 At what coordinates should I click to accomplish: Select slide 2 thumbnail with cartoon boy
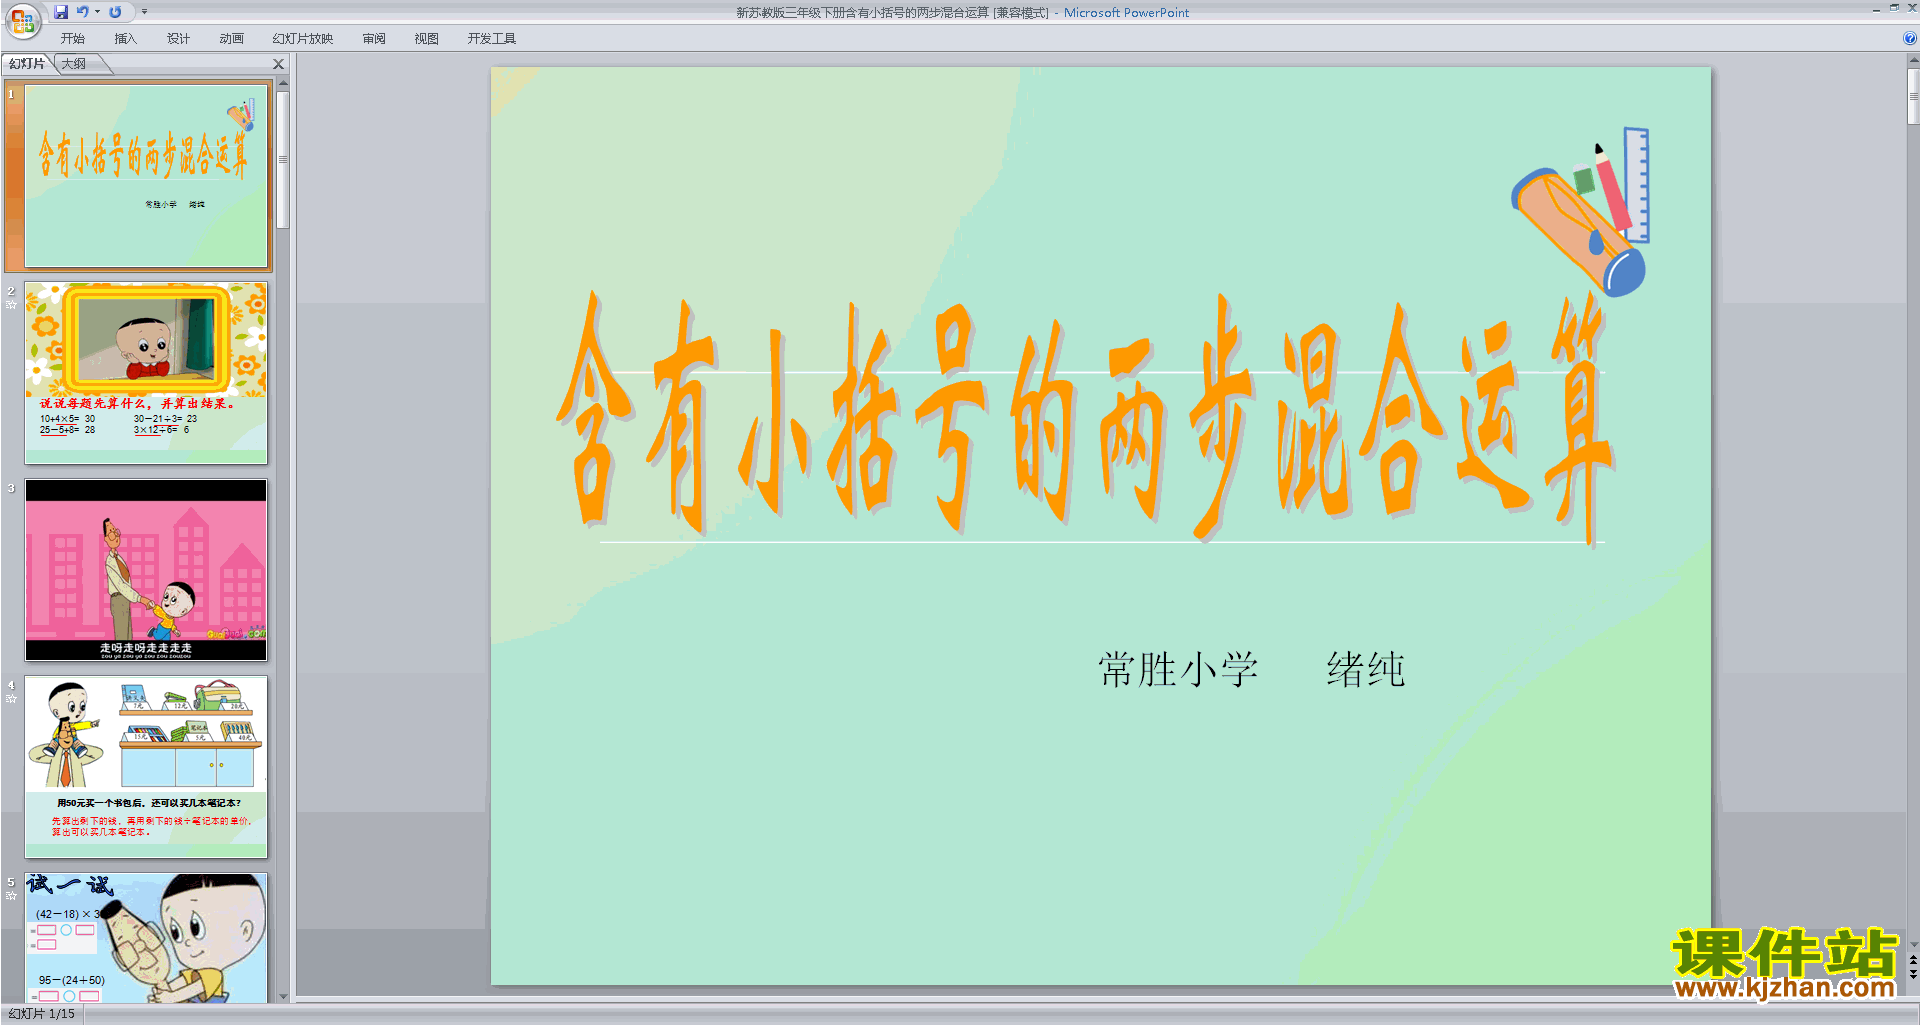coord(146,373)
